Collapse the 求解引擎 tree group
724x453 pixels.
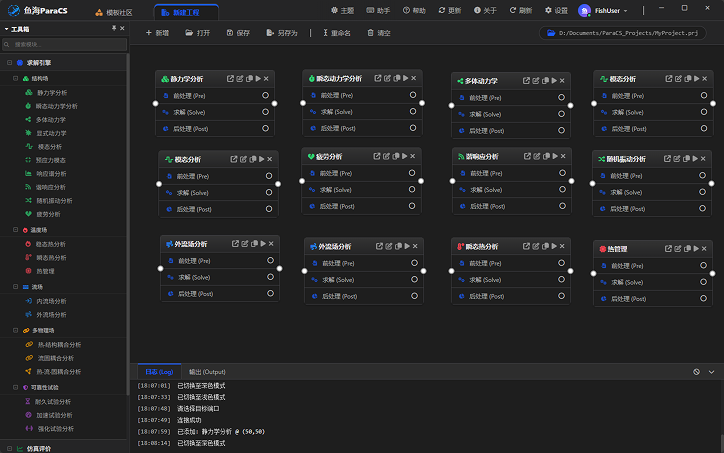coord(7,62)
